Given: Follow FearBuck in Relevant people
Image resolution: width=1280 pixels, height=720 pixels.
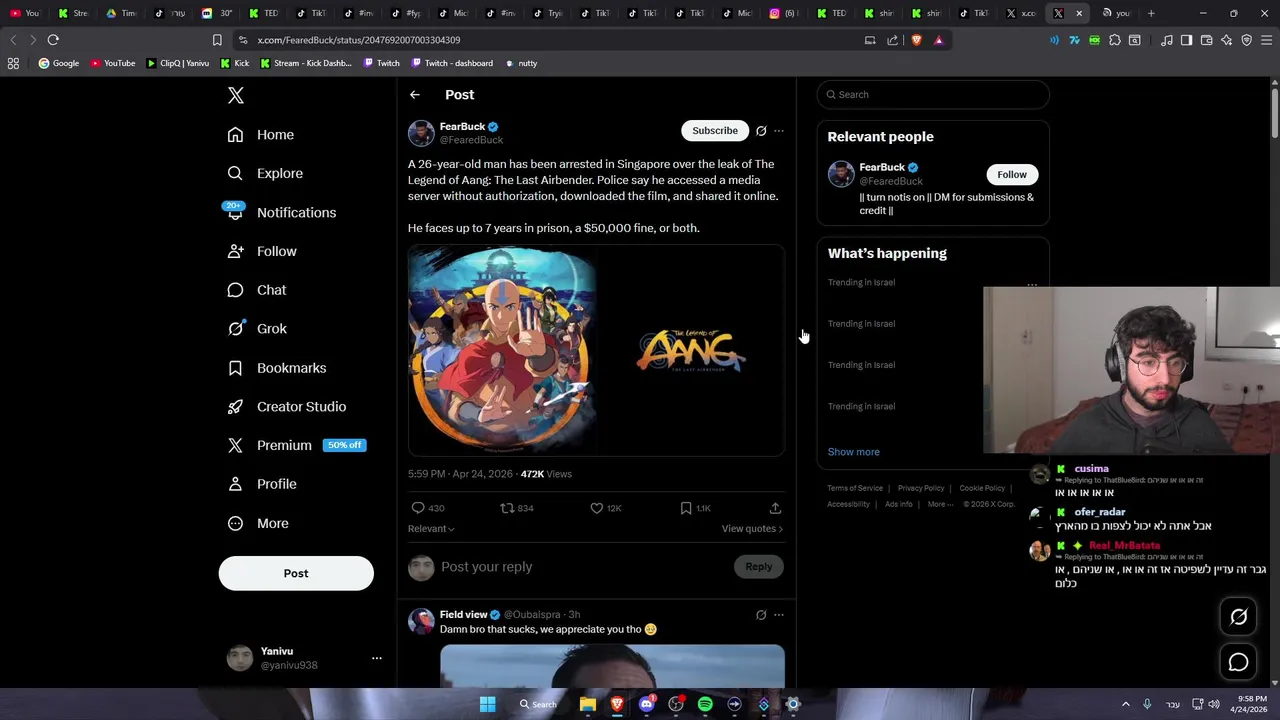Looking at the screenshot, I should pos(1012,175).
